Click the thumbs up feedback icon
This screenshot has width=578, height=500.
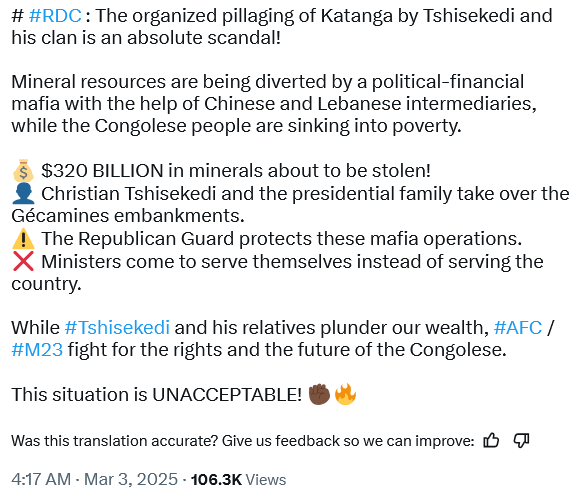(491, 440)
